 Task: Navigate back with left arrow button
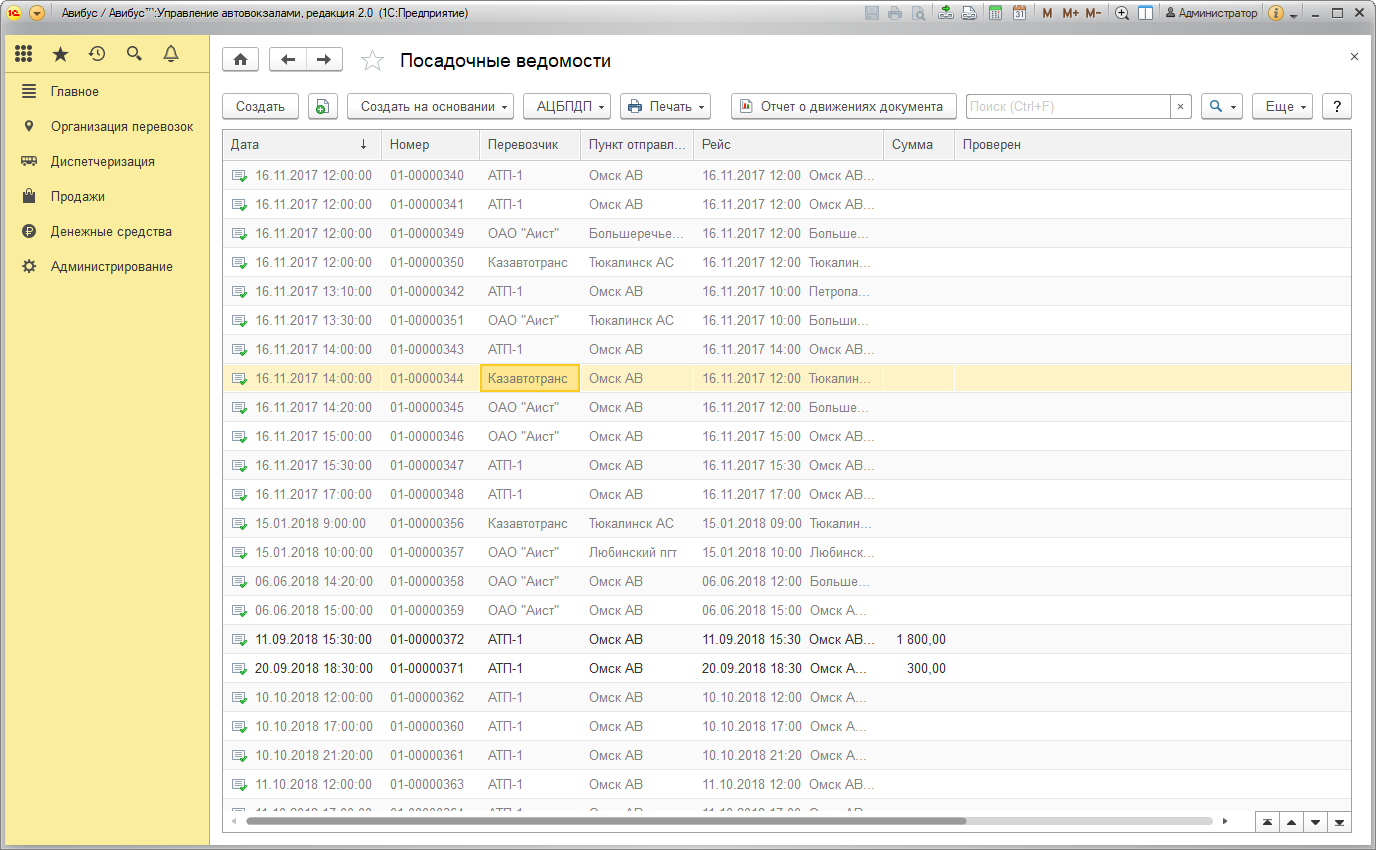(x=288, y=60)
